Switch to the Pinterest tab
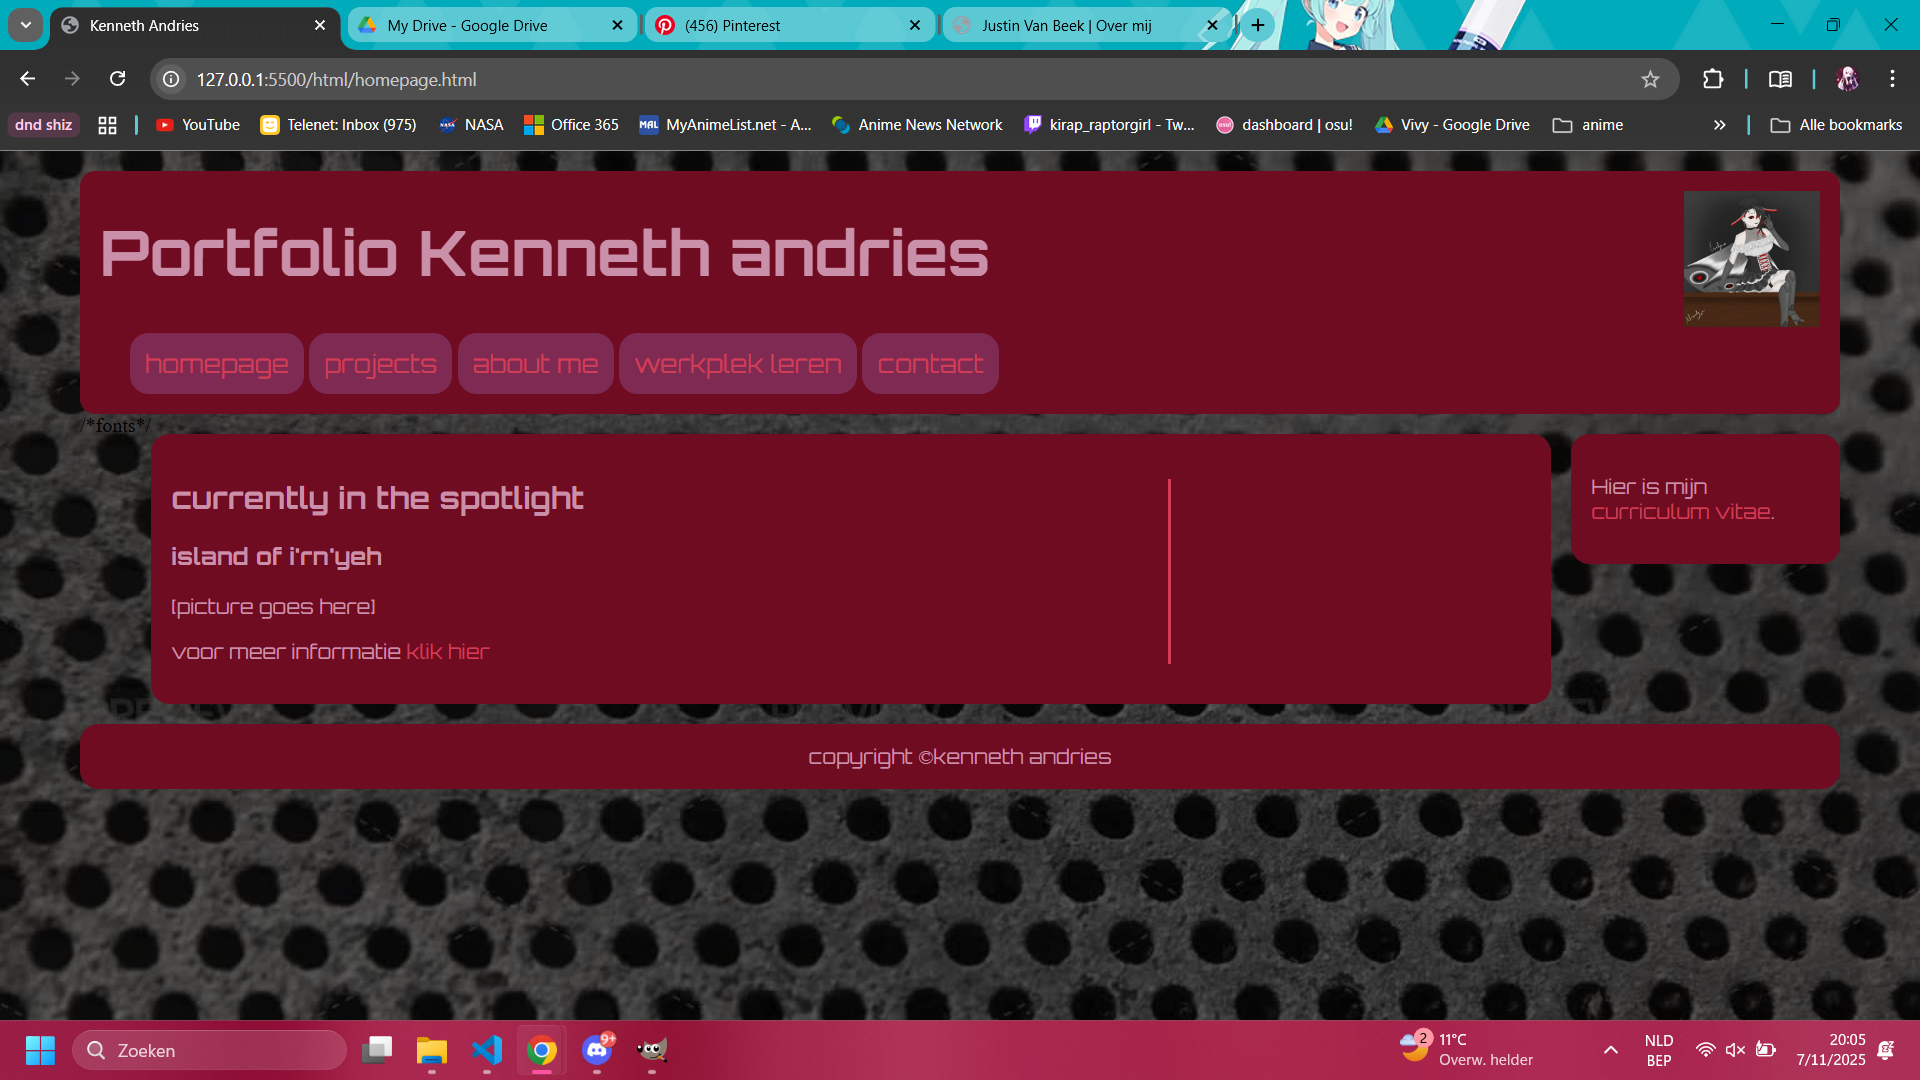 [789, 26]
